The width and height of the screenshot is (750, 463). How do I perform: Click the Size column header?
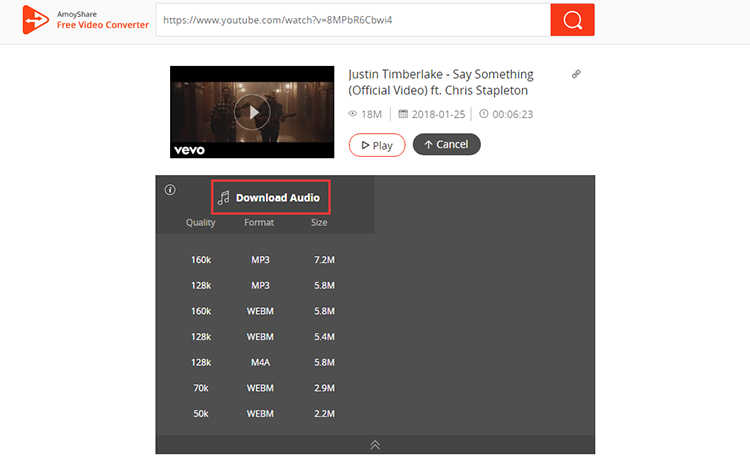click(319, 222)
